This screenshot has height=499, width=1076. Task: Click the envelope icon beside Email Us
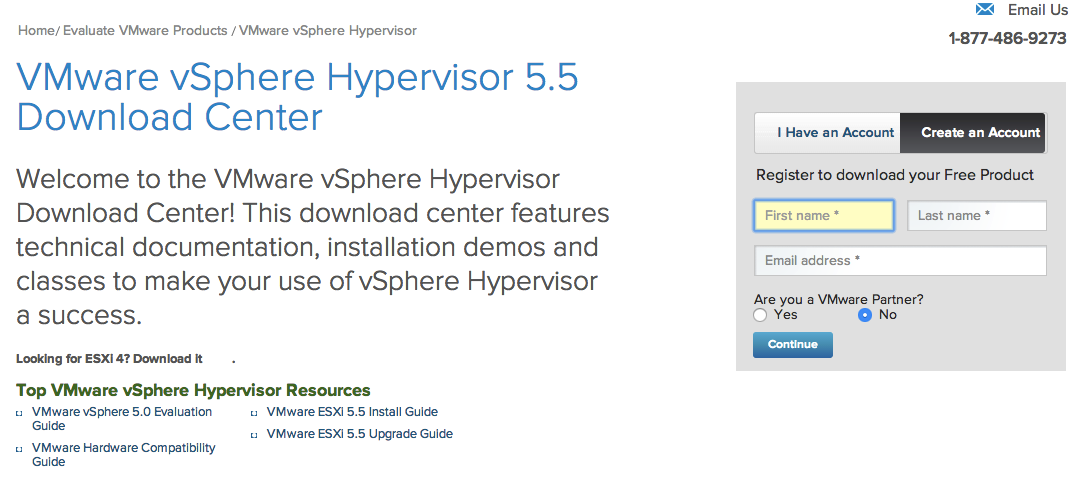[x=985, y=10]
